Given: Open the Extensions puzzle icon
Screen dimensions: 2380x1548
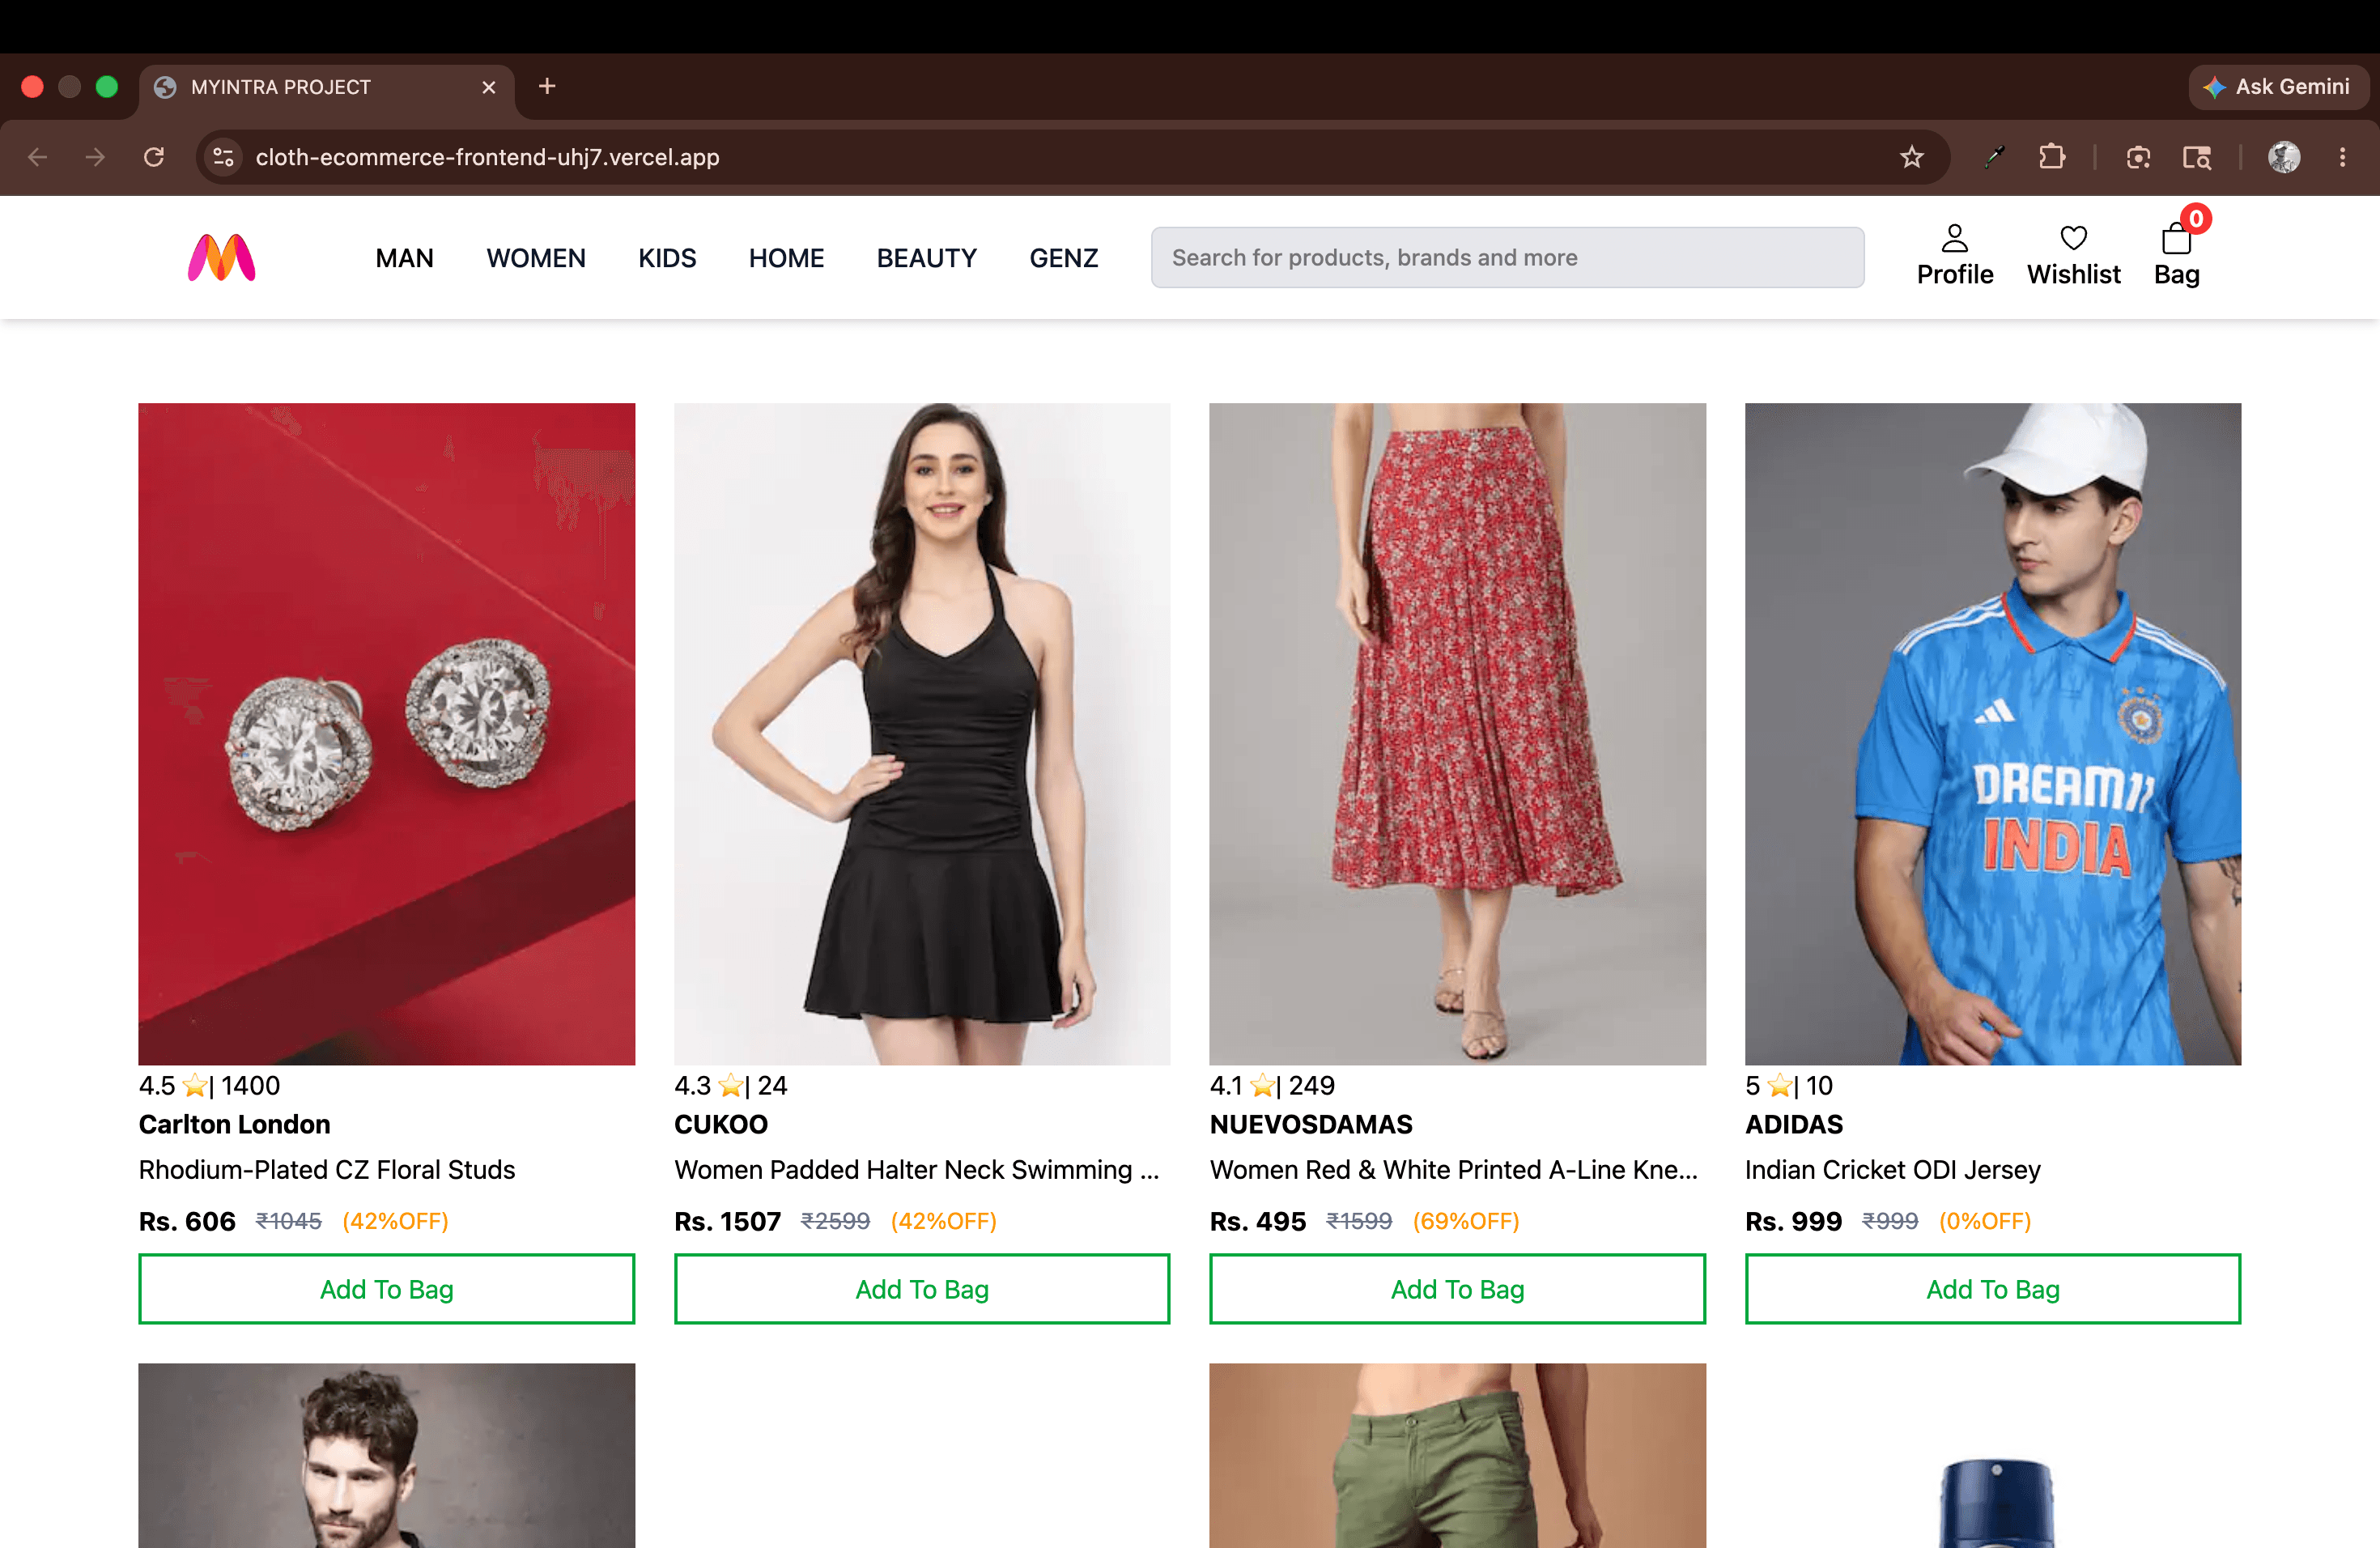Looking at the screenshot, I should 2051,157.
